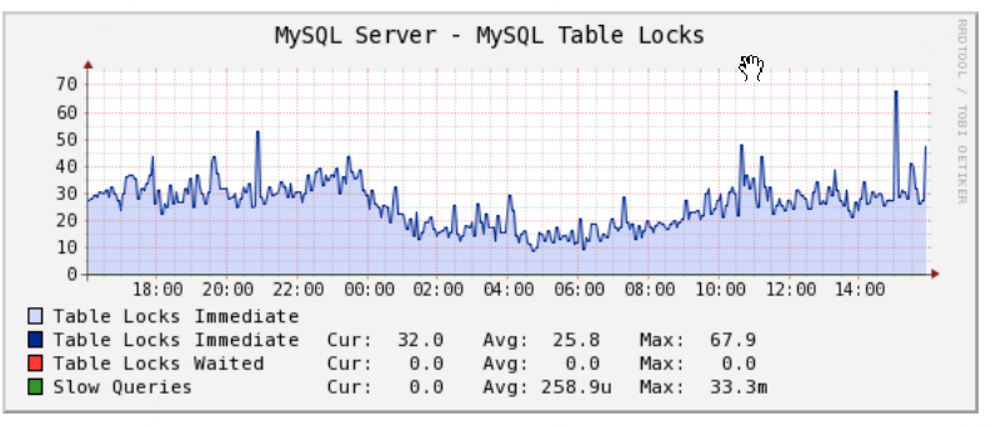Select the Max value 33.3m

coord(738,387)
